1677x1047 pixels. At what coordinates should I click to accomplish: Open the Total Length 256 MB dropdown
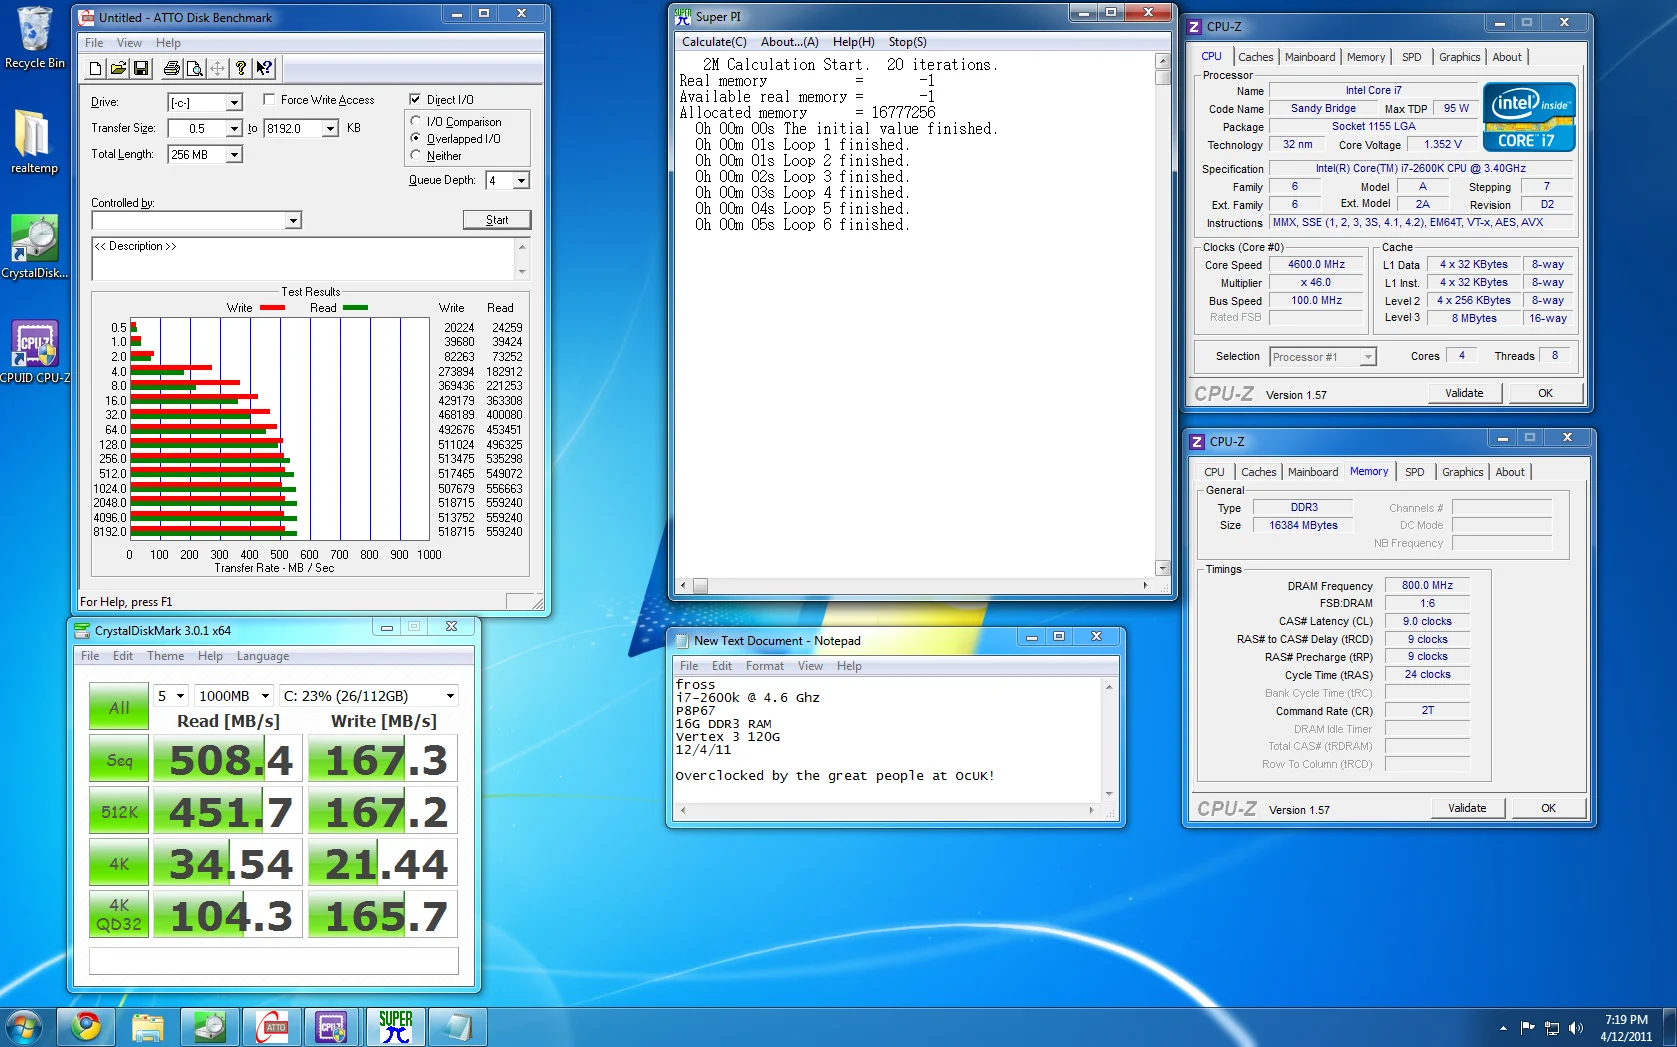tap(234, 154)
